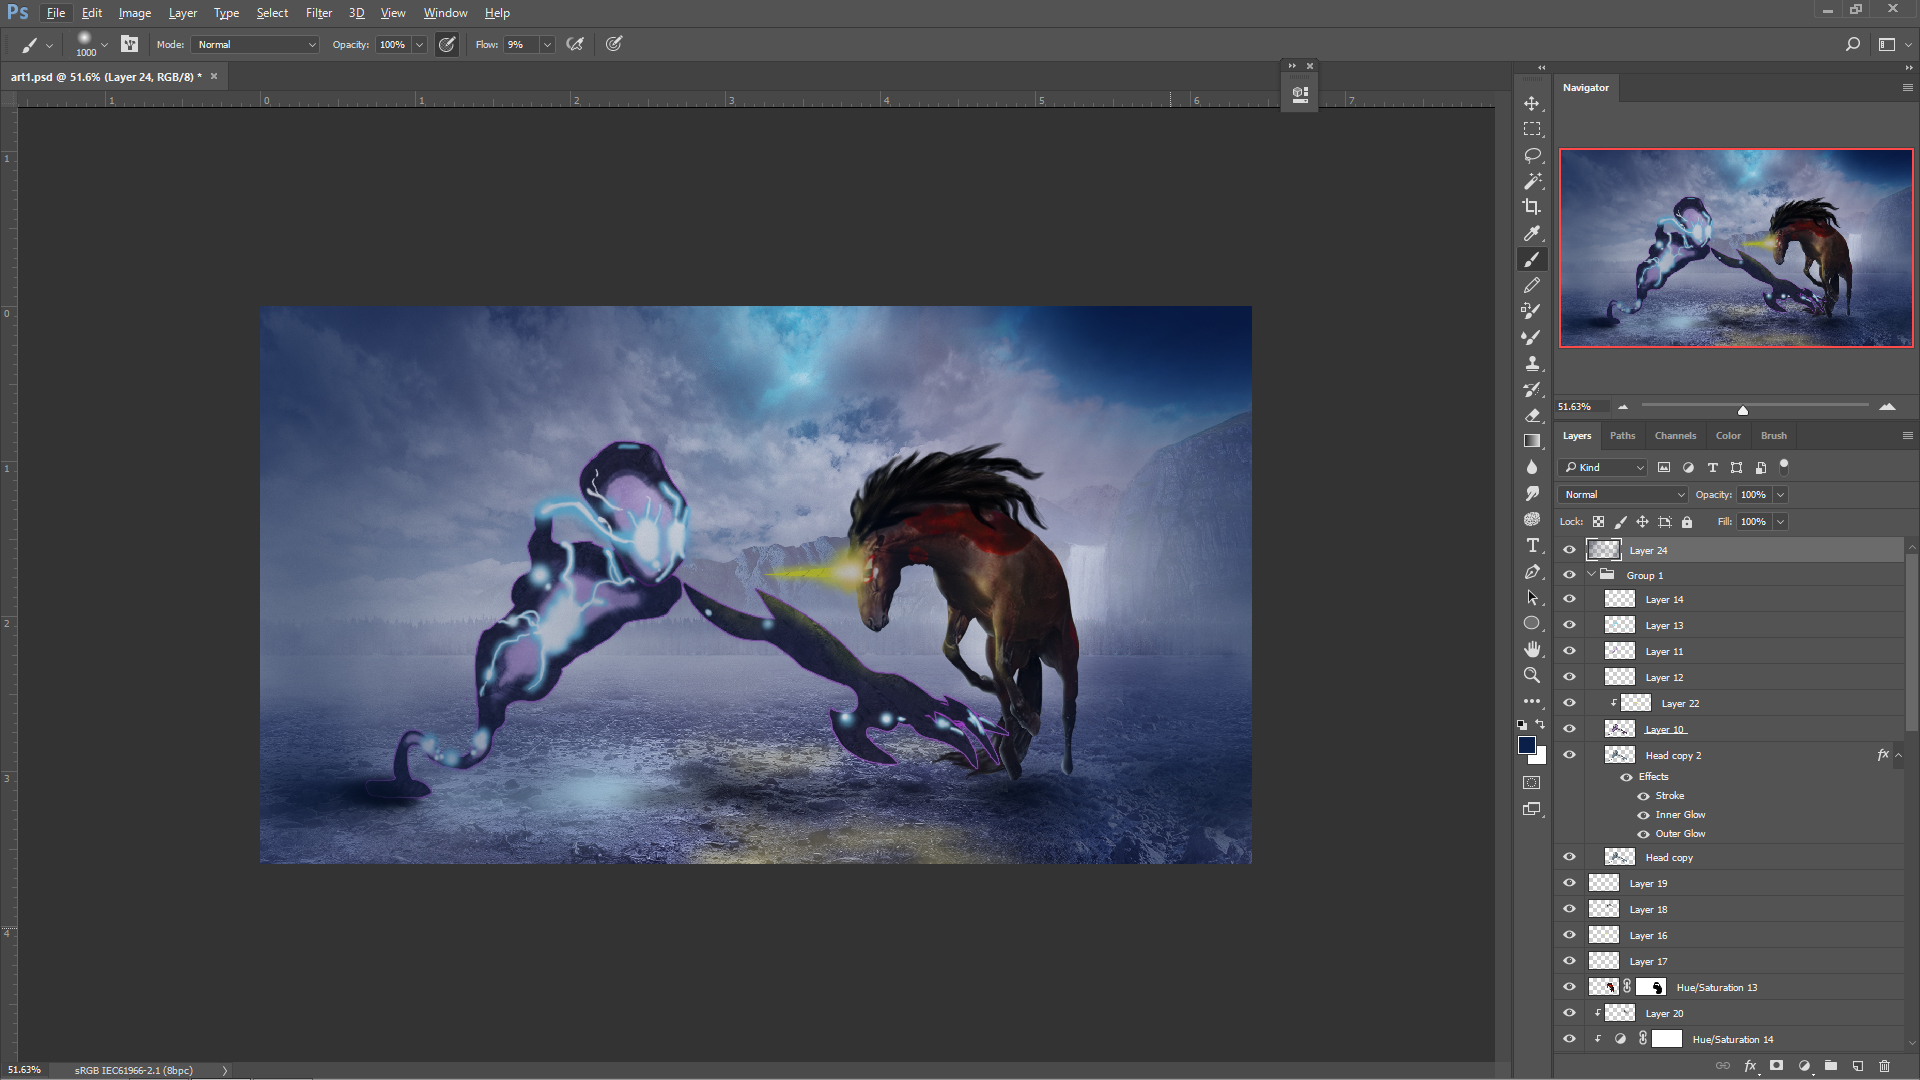Open the brush preset picker arrow
Image resolution: width=1920 pixels, height=1080 pixels.
(x=104, y=44)
